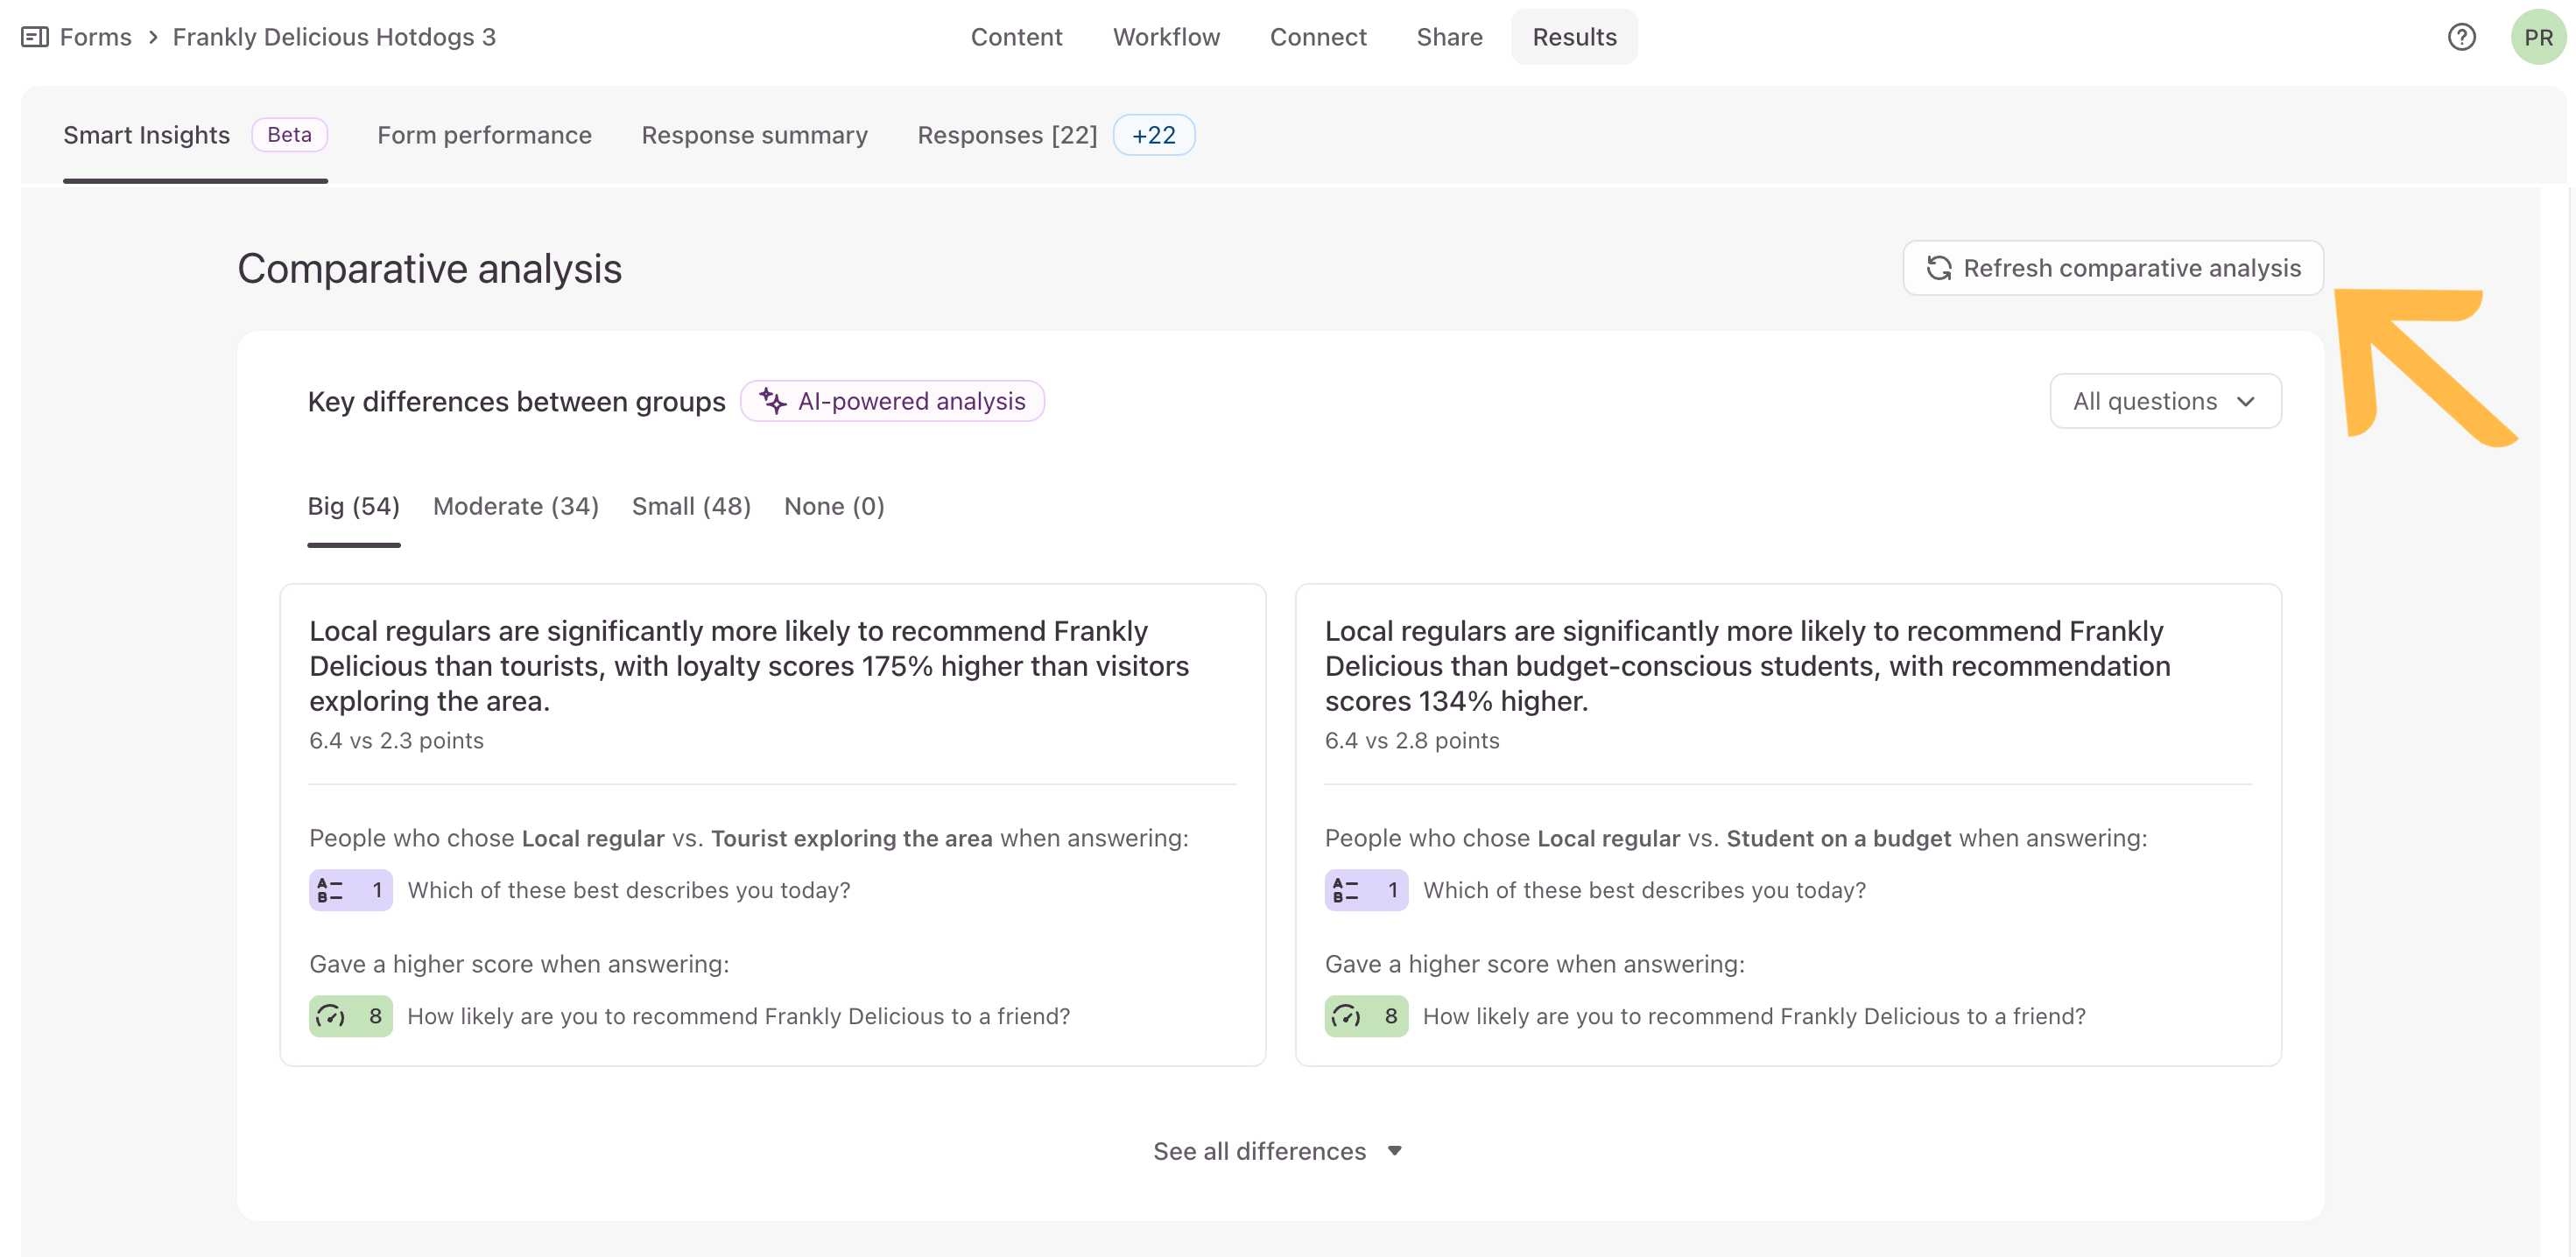Click the Frankly Delicious Hotdogs 3 breadcrumb
Screen dimensions: 2576x1257
point(334,37)
